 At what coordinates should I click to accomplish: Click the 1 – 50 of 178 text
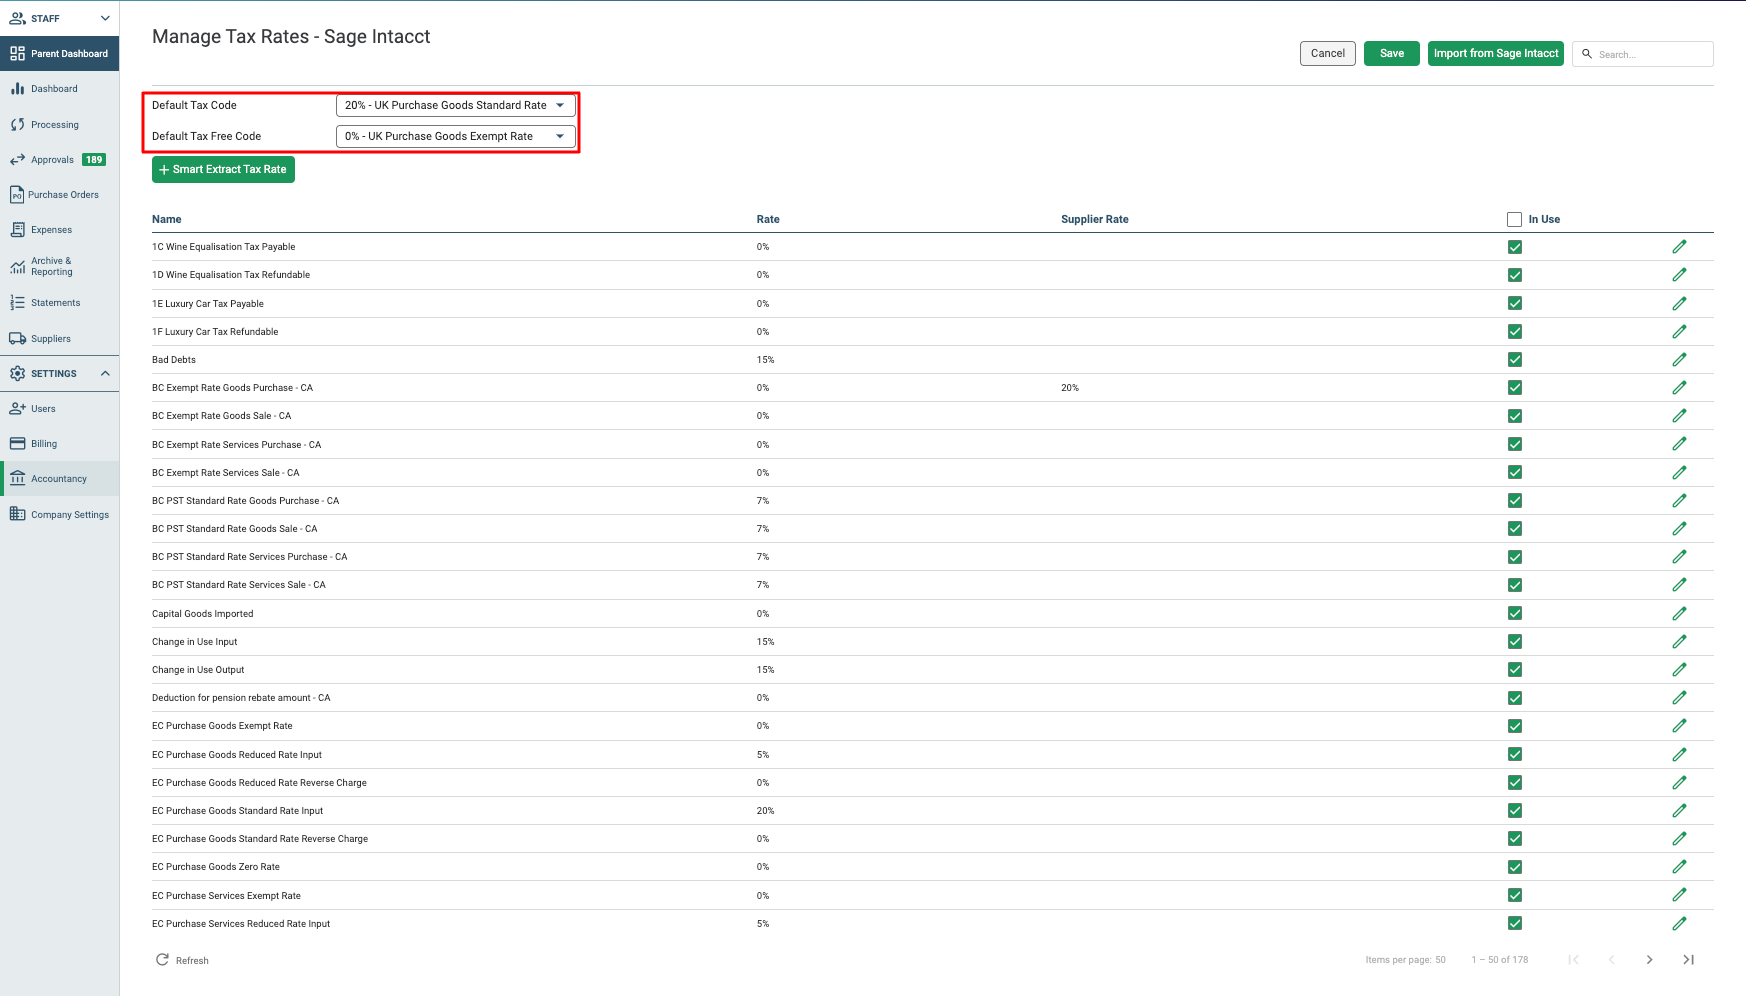1499,960
